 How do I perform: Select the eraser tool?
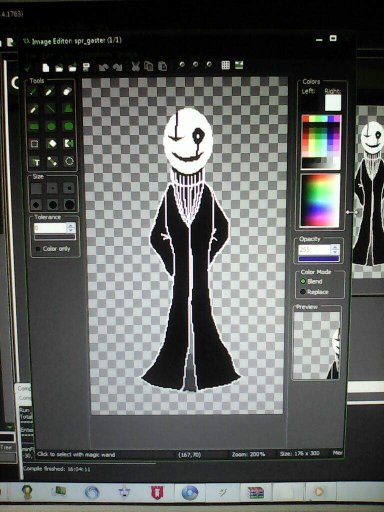click(x=68, y=91)
